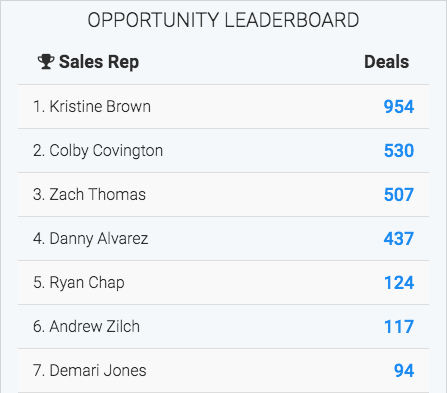
Task: Click the 117 deals count
Action: pyautogui.click(x=399, y=327)
